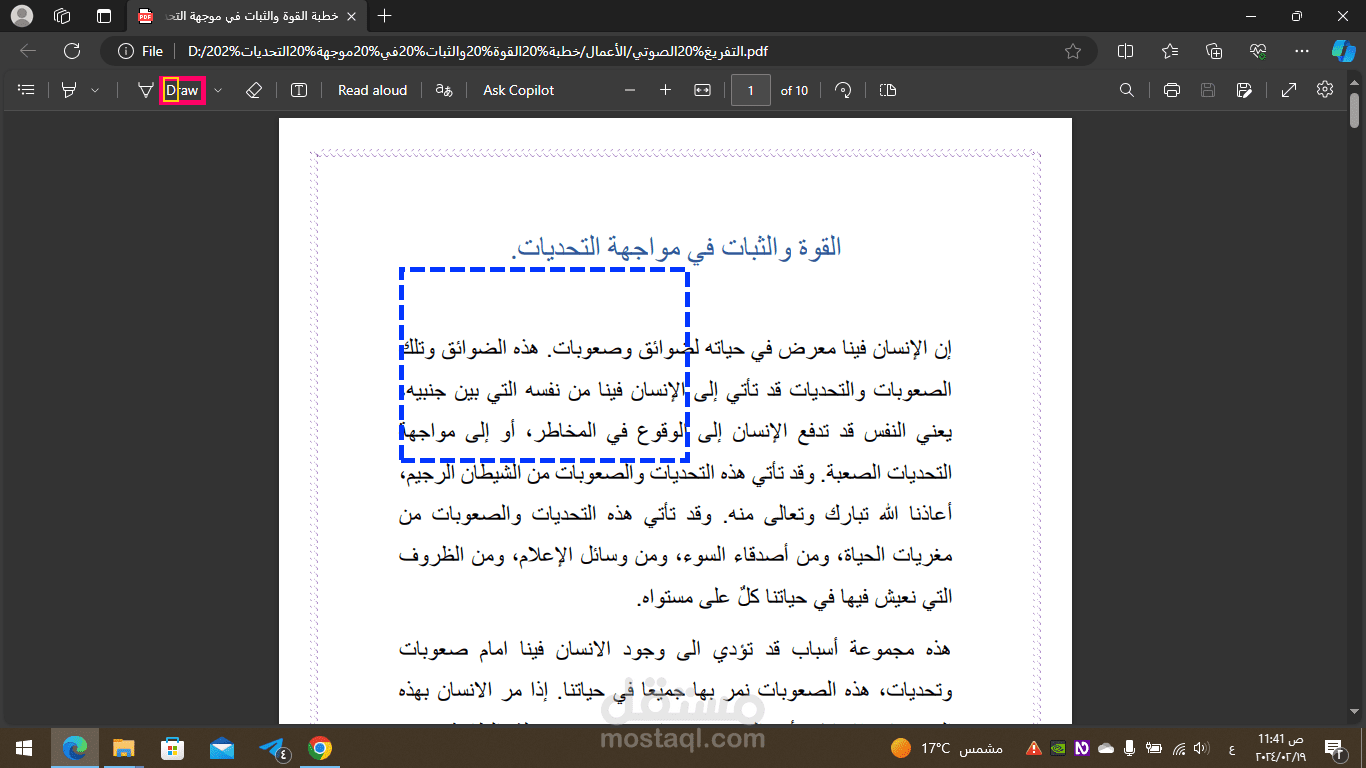This screenshot has height=768, width=1366.
Task: Open PDF toolbar settings gear
Action: coord(1325,90)
